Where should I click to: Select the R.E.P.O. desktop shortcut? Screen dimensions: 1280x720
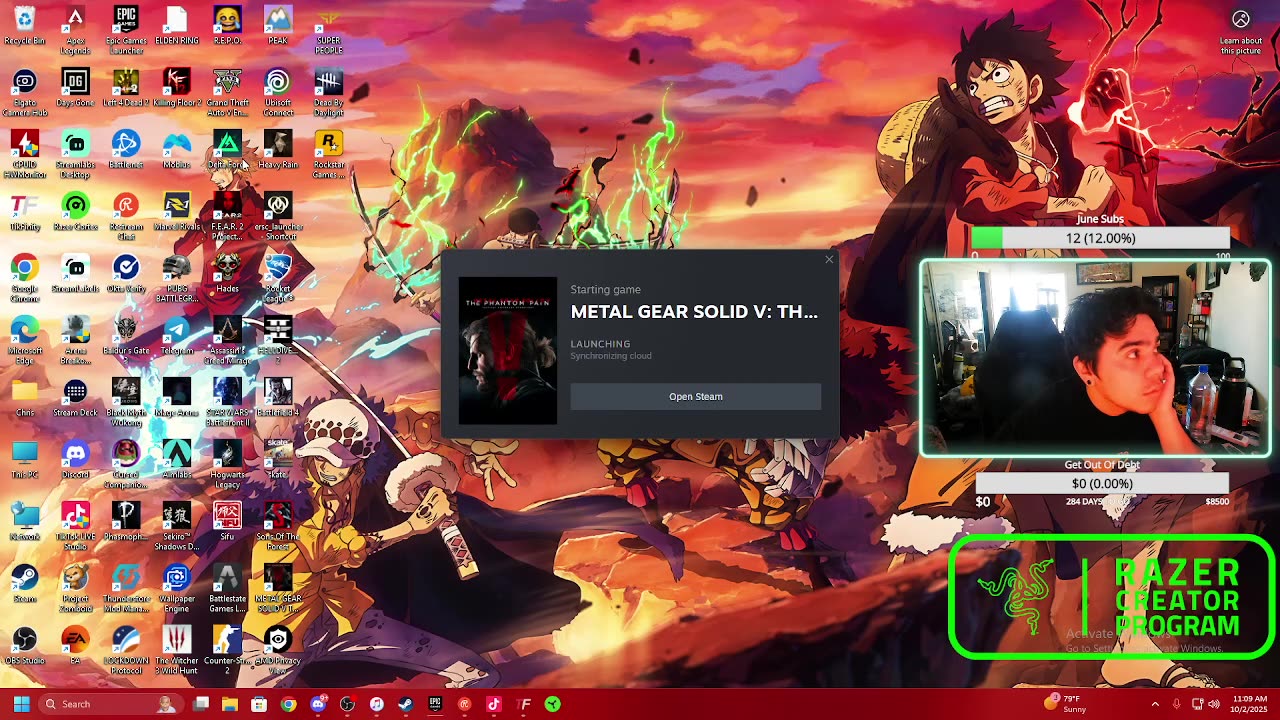227,27
